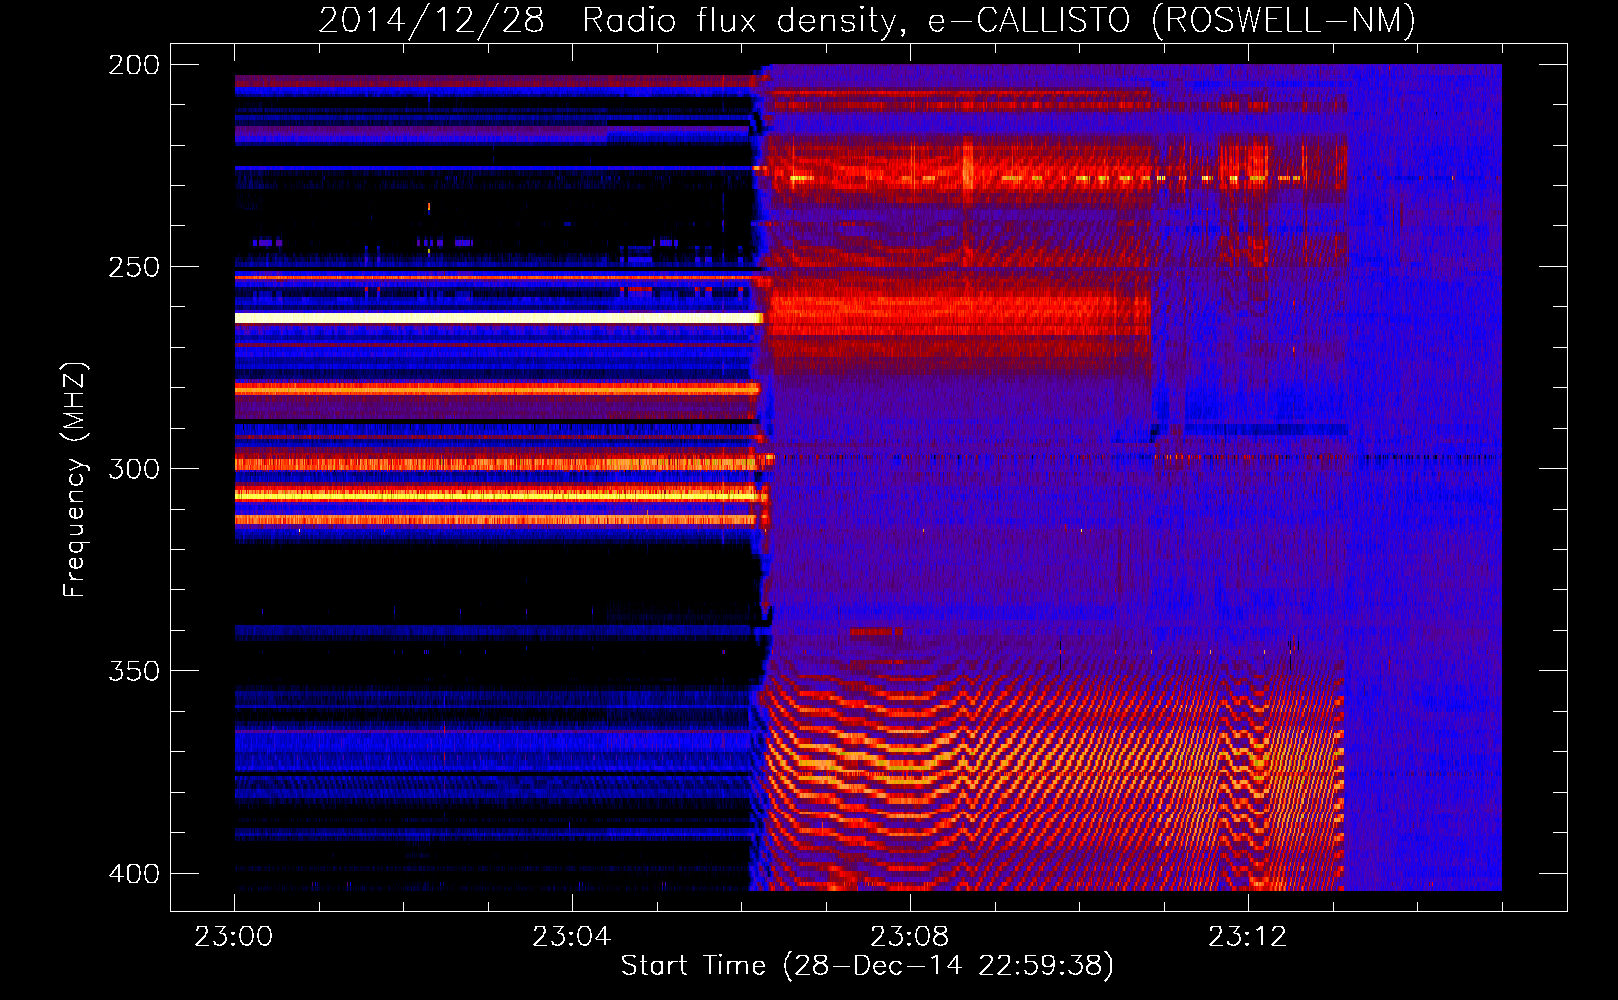Click the Start Time (28-Dec-14 22:59:38) caption
Viewport: 1618px width, 1000px height.
[x=868, y=966]
